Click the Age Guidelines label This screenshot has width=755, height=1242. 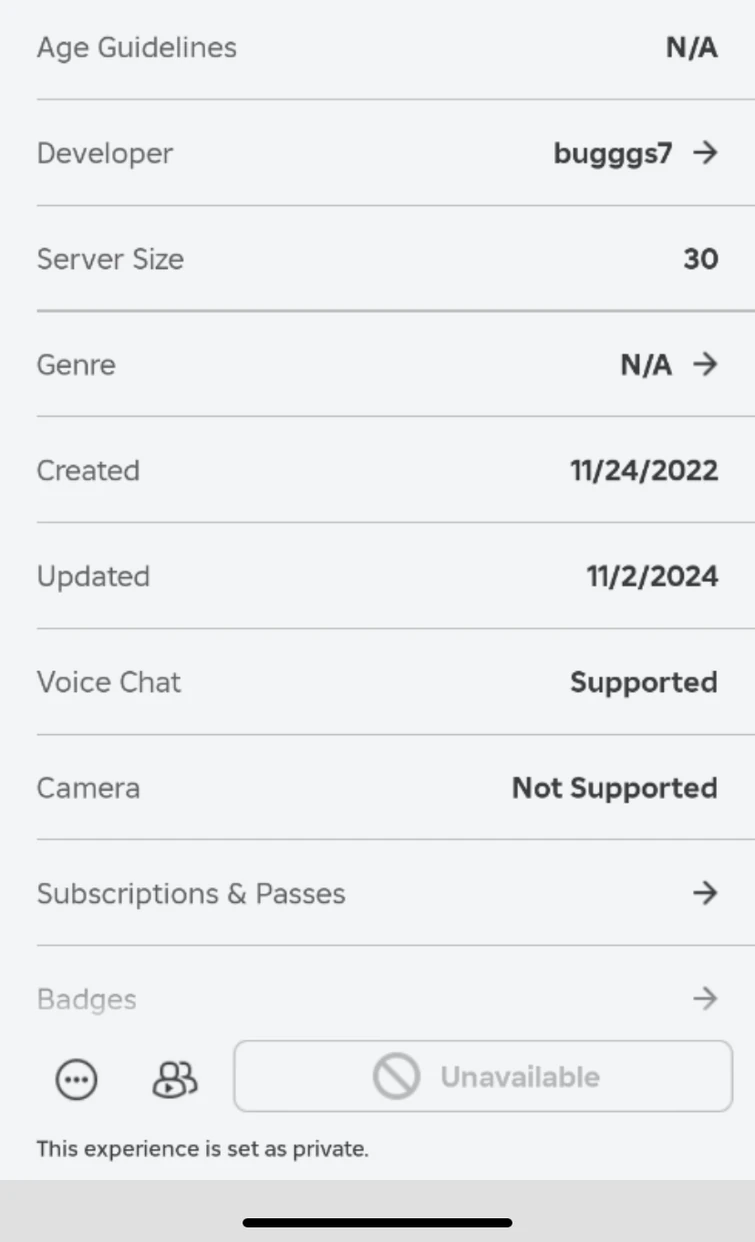(x=137, y=47)
